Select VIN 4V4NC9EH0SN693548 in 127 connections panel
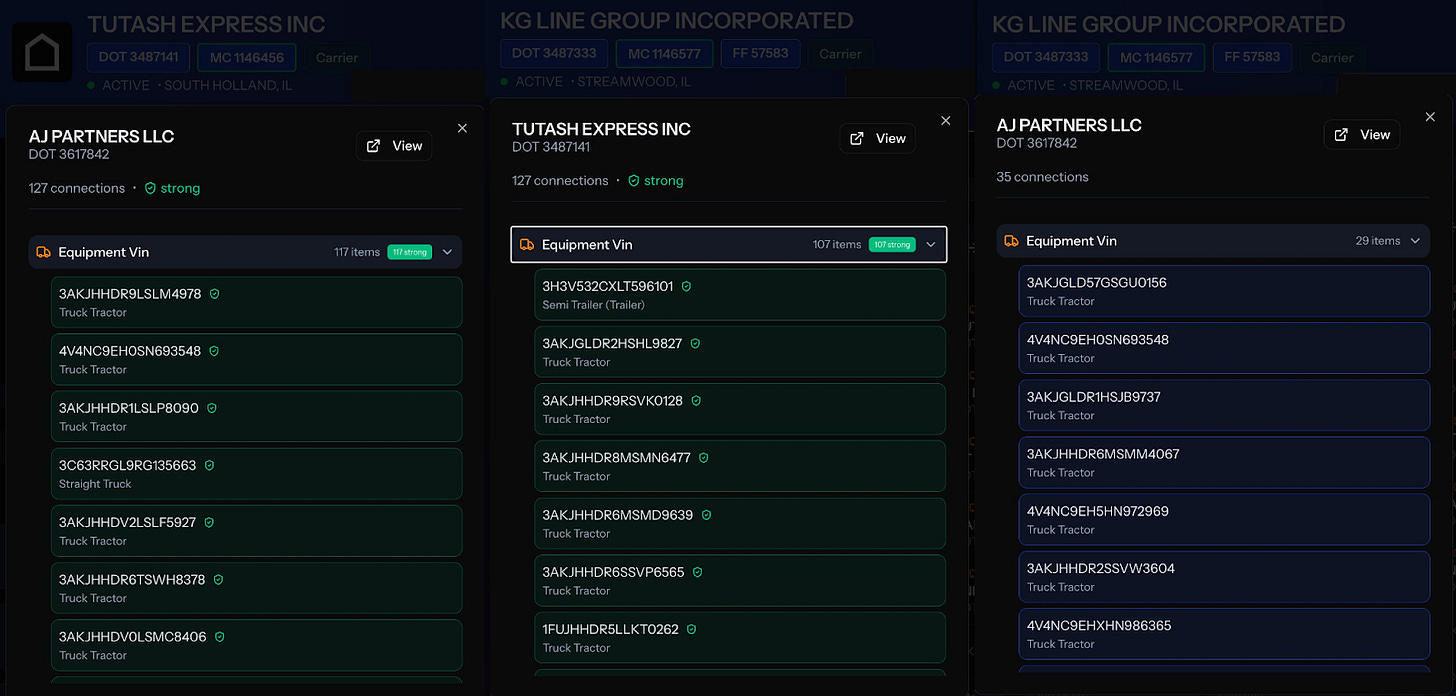Screen dimensions: 1456x696 click(256, 359)
